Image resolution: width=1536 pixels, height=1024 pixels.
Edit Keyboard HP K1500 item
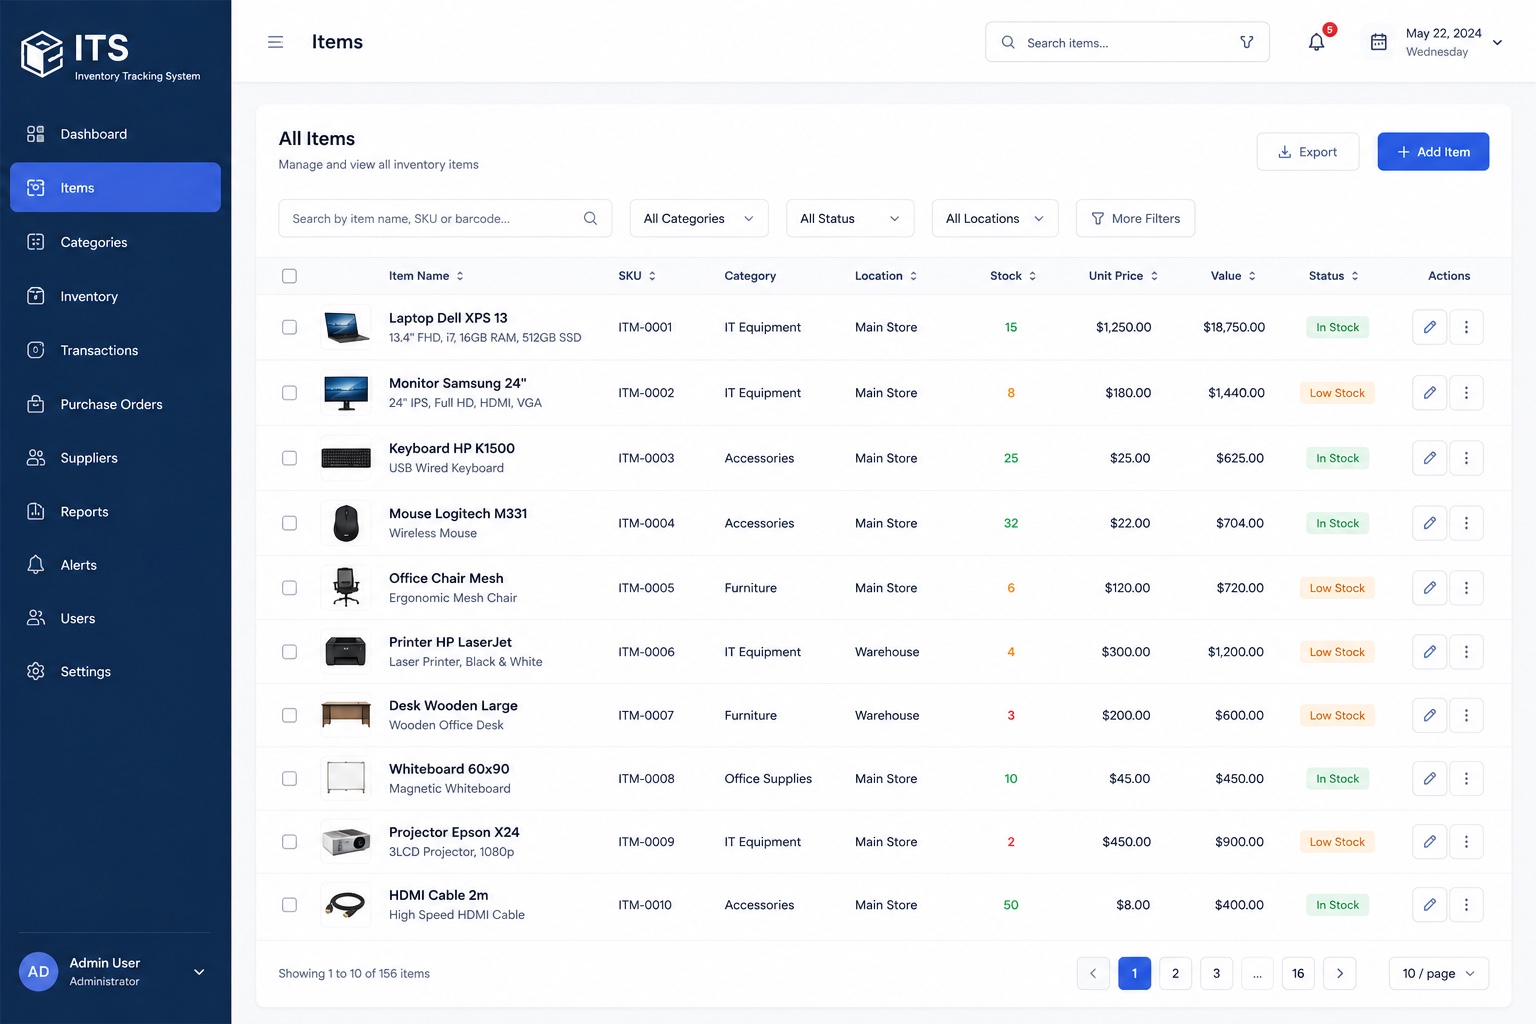coord(1429,458)
